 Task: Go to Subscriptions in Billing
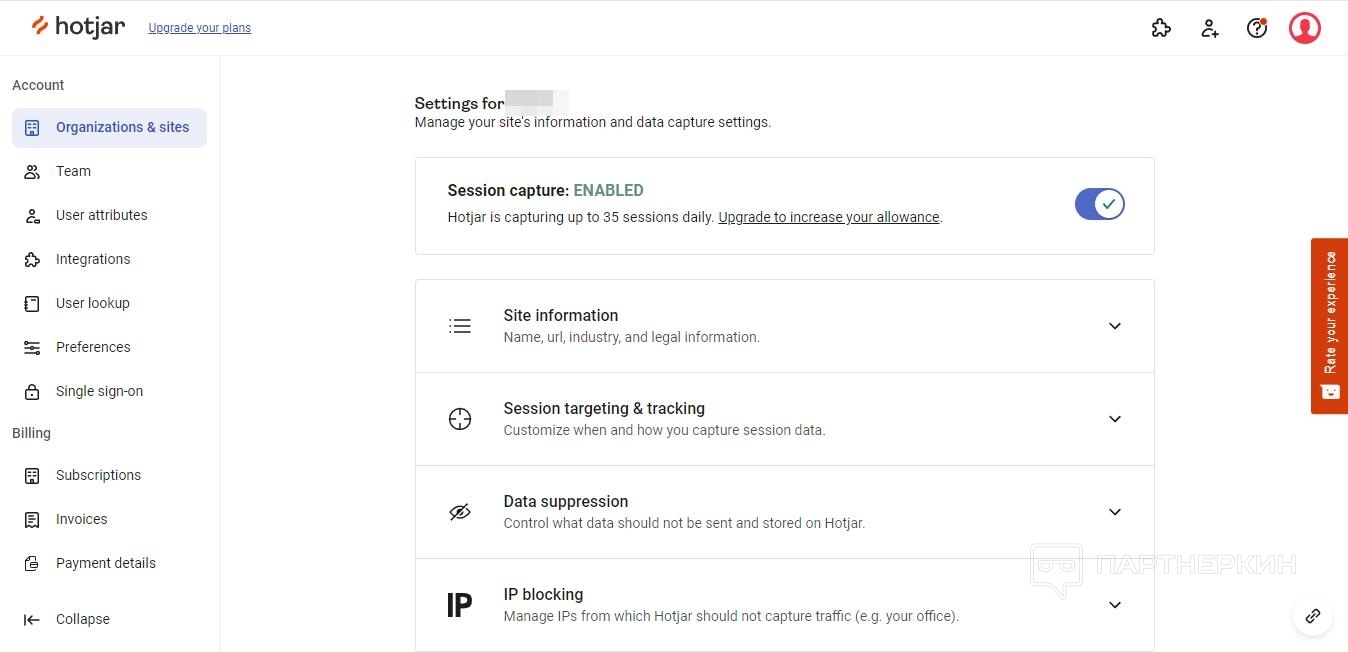coord(98,475)
